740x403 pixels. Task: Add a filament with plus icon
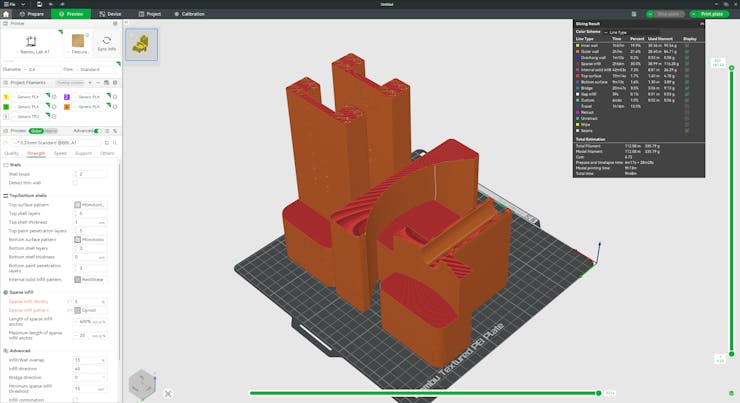[x=92, y=82]
